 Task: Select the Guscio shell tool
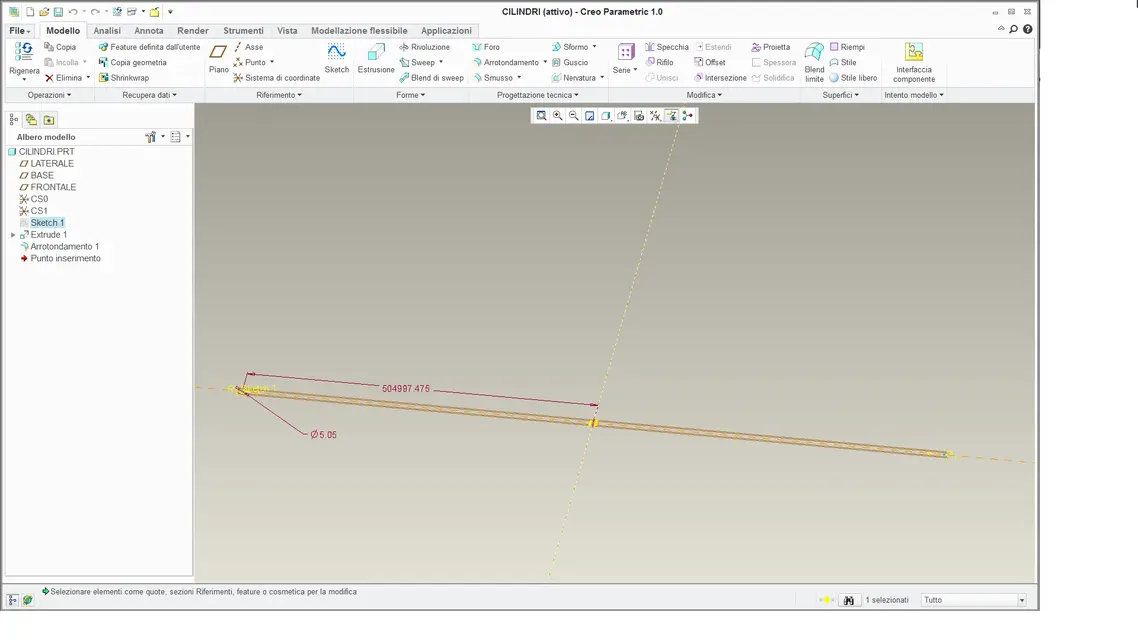point(570,62)
